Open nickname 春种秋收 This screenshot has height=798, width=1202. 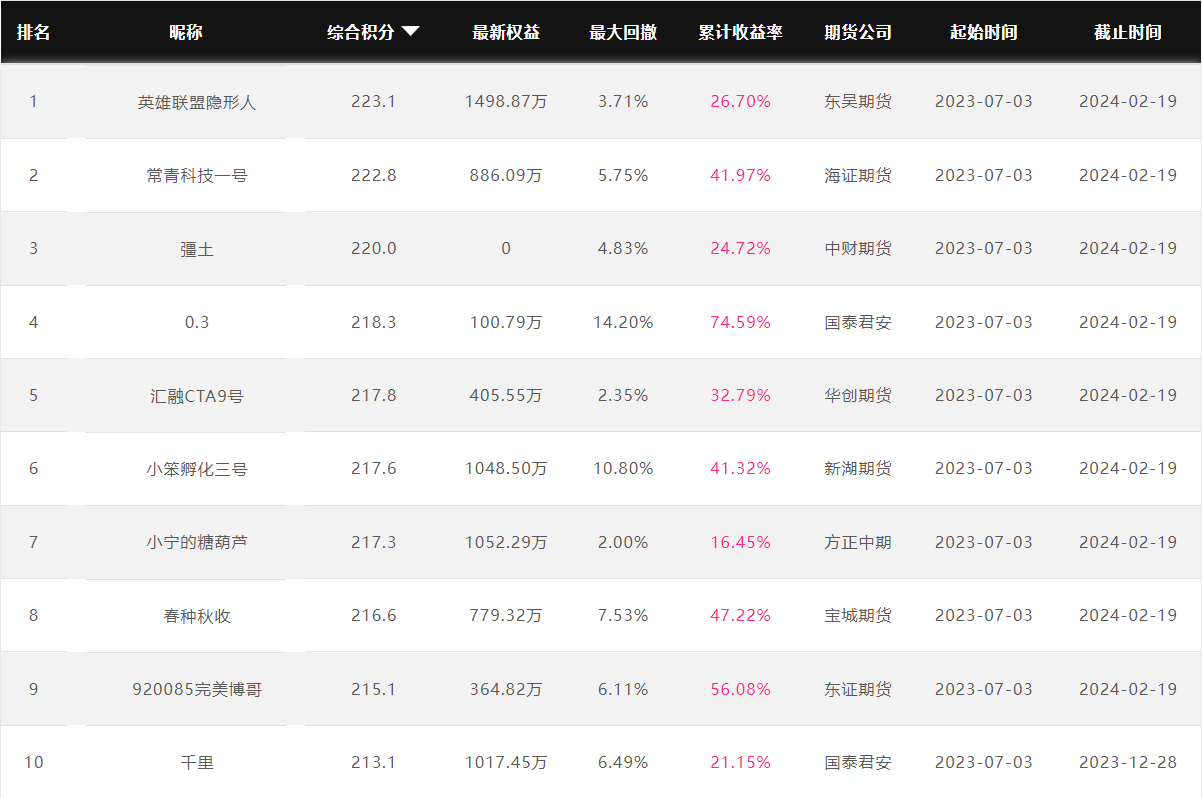click(x=197, y=616)
